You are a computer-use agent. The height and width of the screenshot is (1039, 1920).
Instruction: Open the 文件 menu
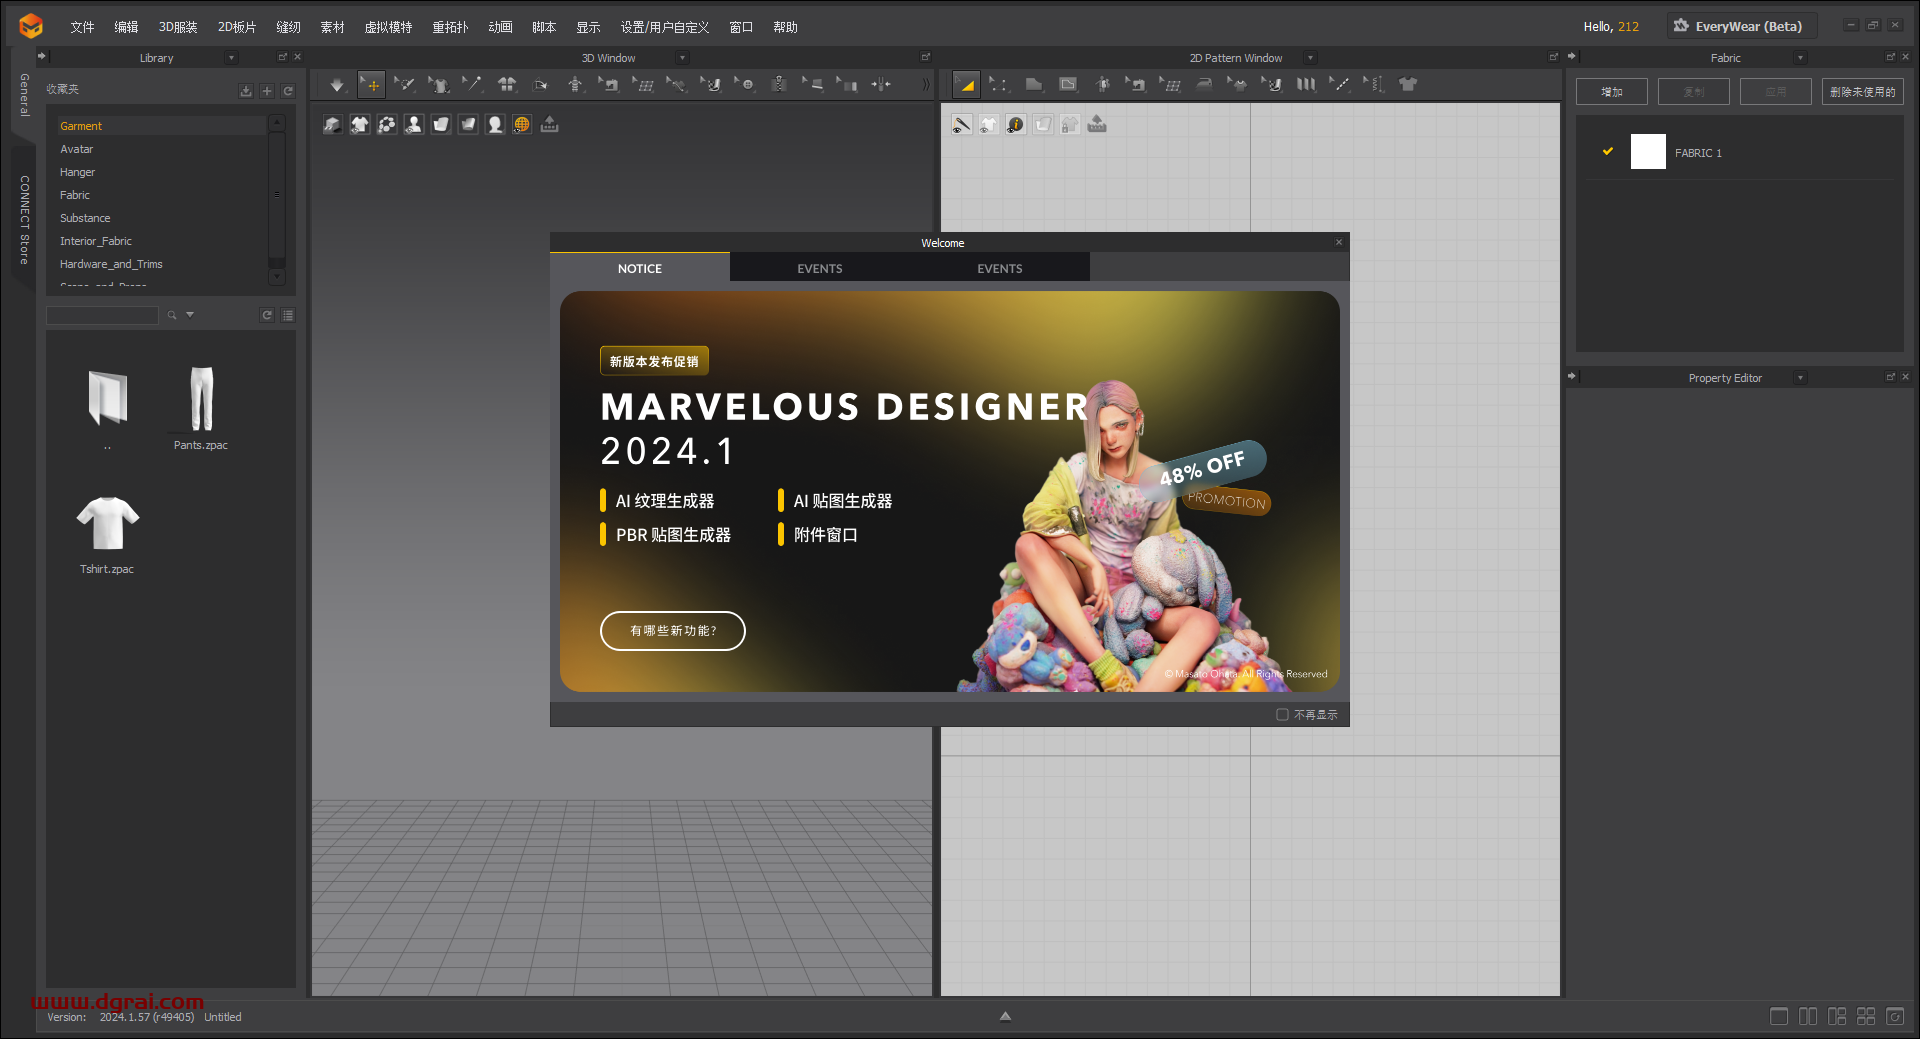pos(82,27)
